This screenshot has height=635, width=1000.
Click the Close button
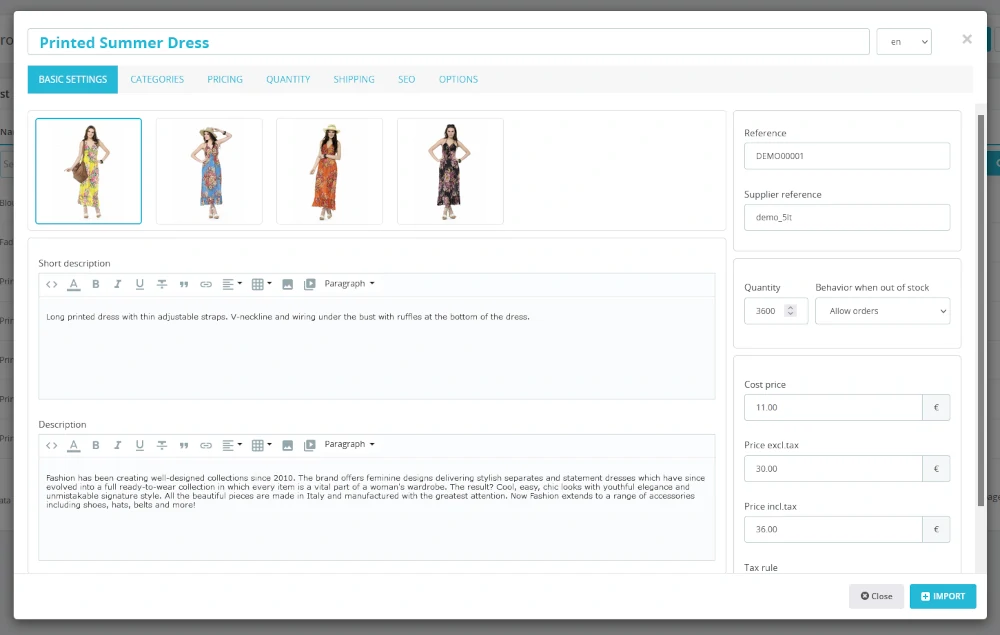point(876,596)
